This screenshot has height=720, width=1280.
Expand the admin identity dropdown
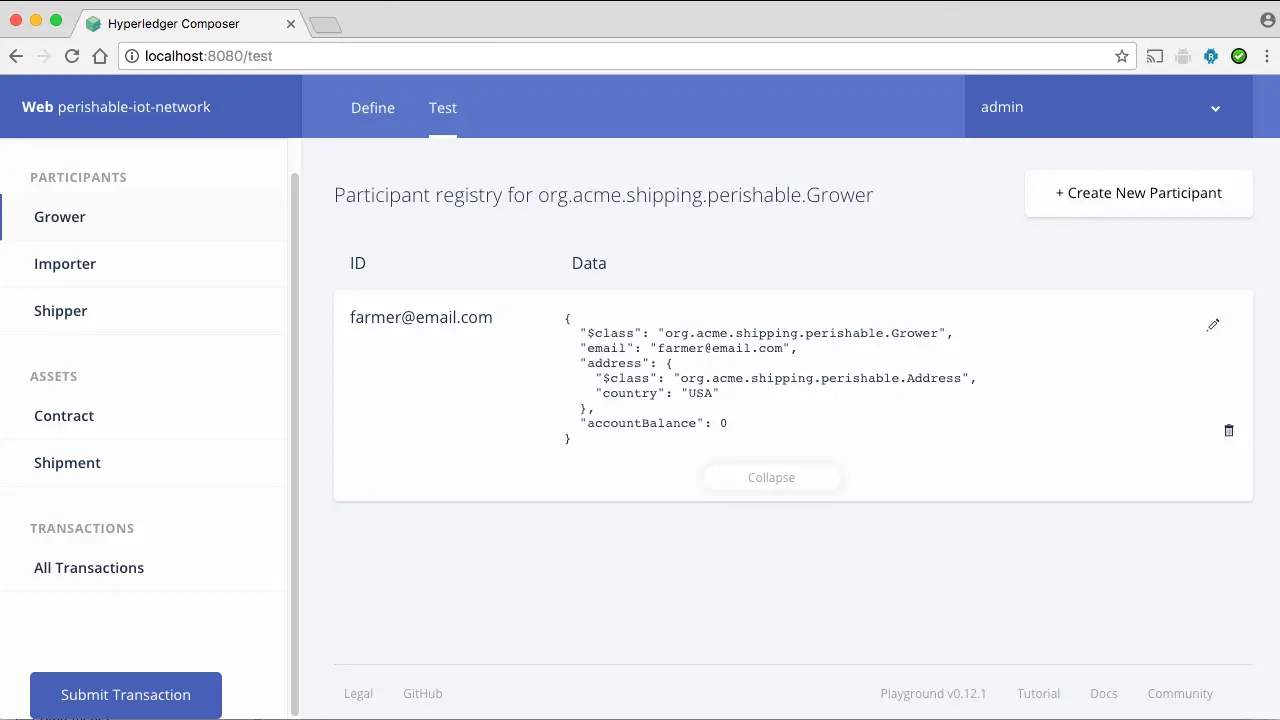(1109, 108)
